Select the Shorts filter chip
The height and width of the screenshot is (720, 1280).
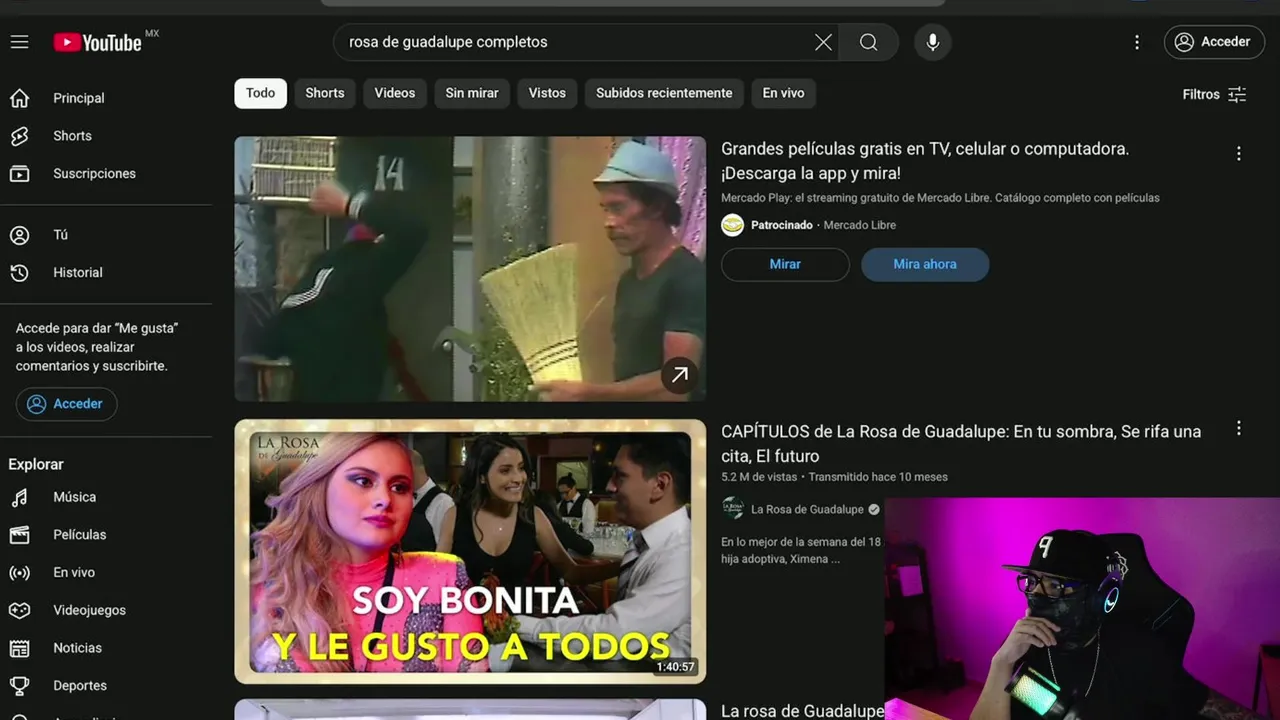pos(325,93)
